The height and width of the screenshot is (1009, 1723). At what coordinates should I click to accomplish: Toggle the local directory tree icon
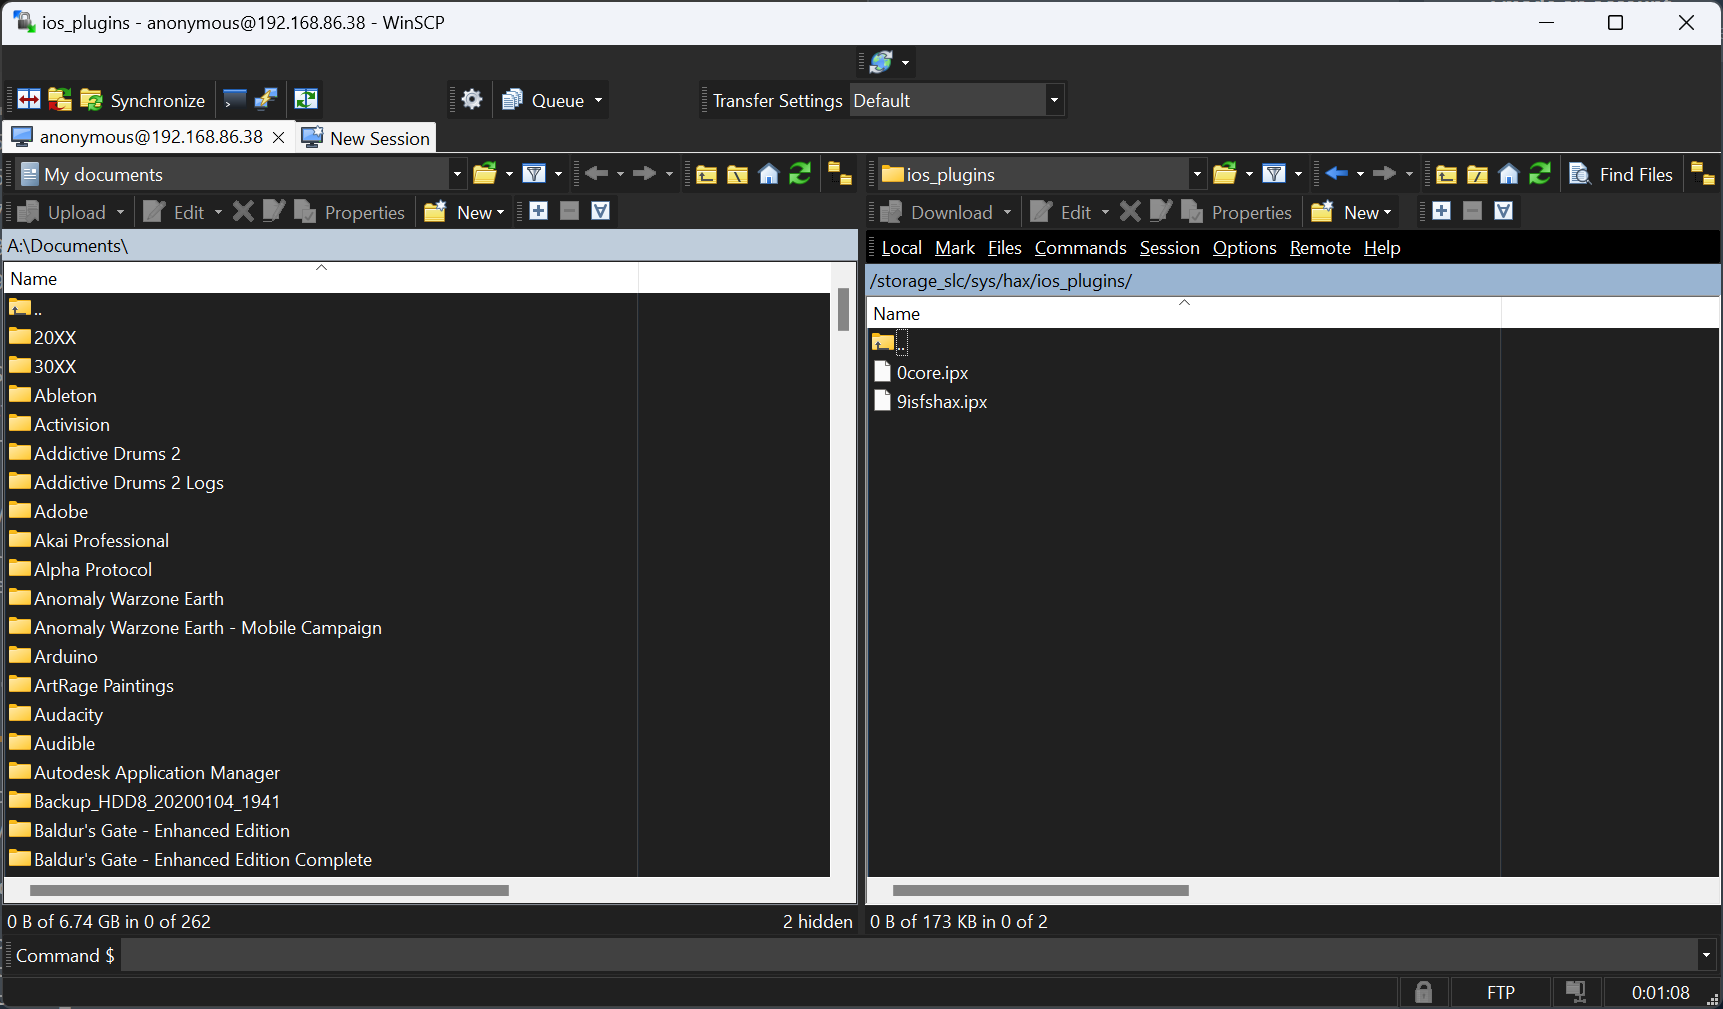pos(840,174)
